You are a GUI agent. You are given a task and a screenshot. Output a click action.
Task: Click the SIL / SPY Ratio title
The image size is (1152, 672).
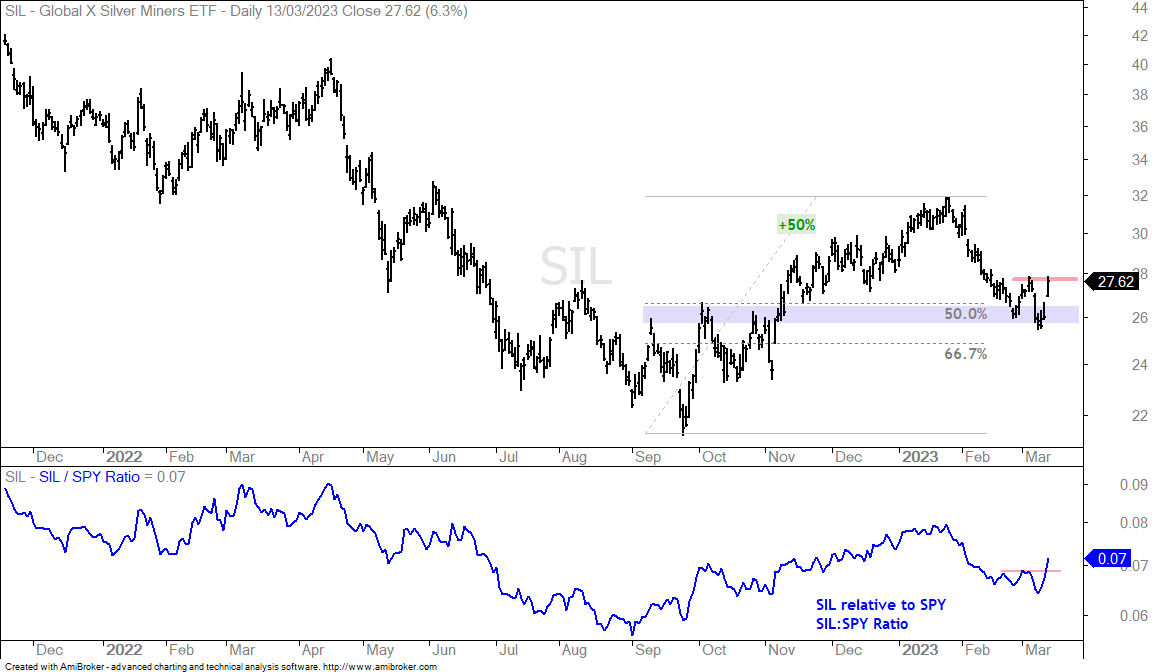point(89,477)
